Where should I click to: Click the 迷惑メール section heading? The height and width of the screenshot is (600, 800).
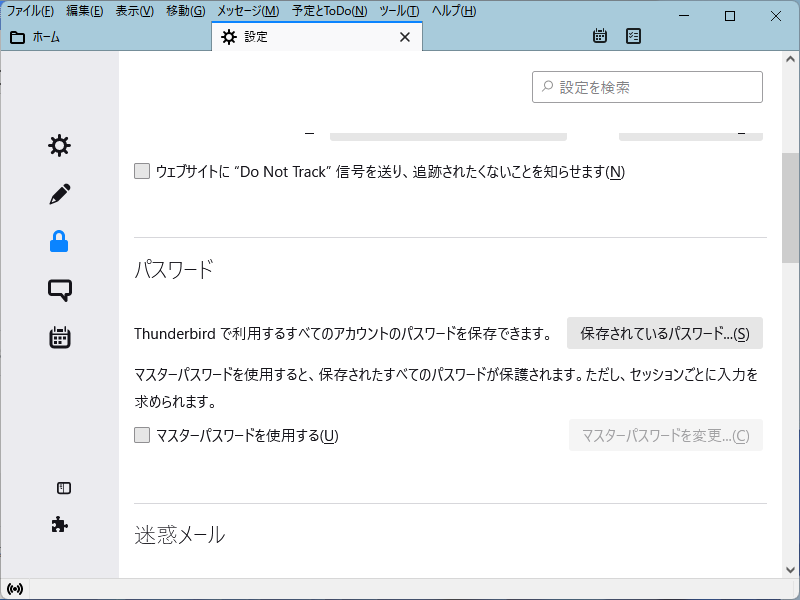pyautogui.click(x=180, y=535)
